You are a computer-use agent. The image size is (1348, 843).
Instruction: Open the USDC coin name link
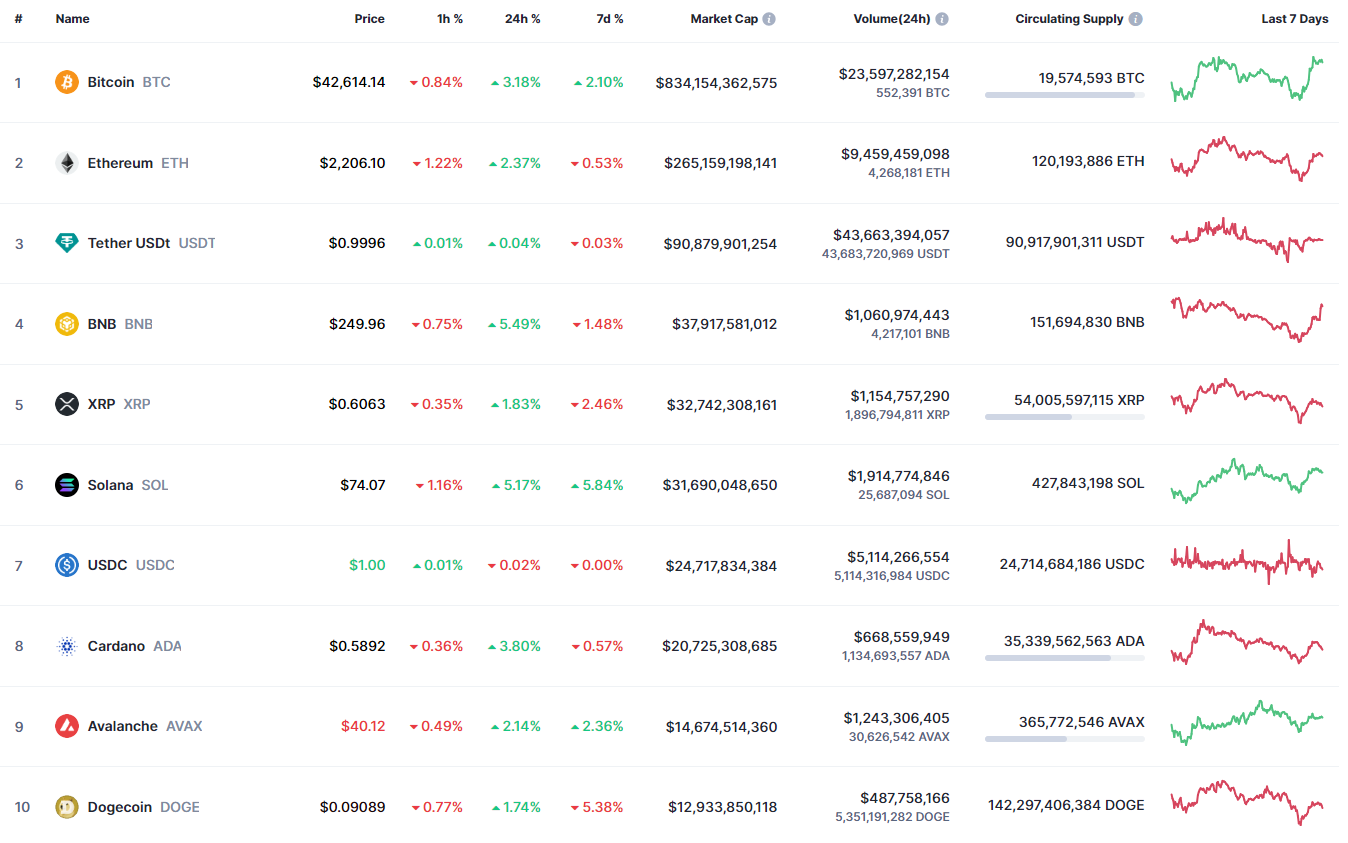pos(107,565)
